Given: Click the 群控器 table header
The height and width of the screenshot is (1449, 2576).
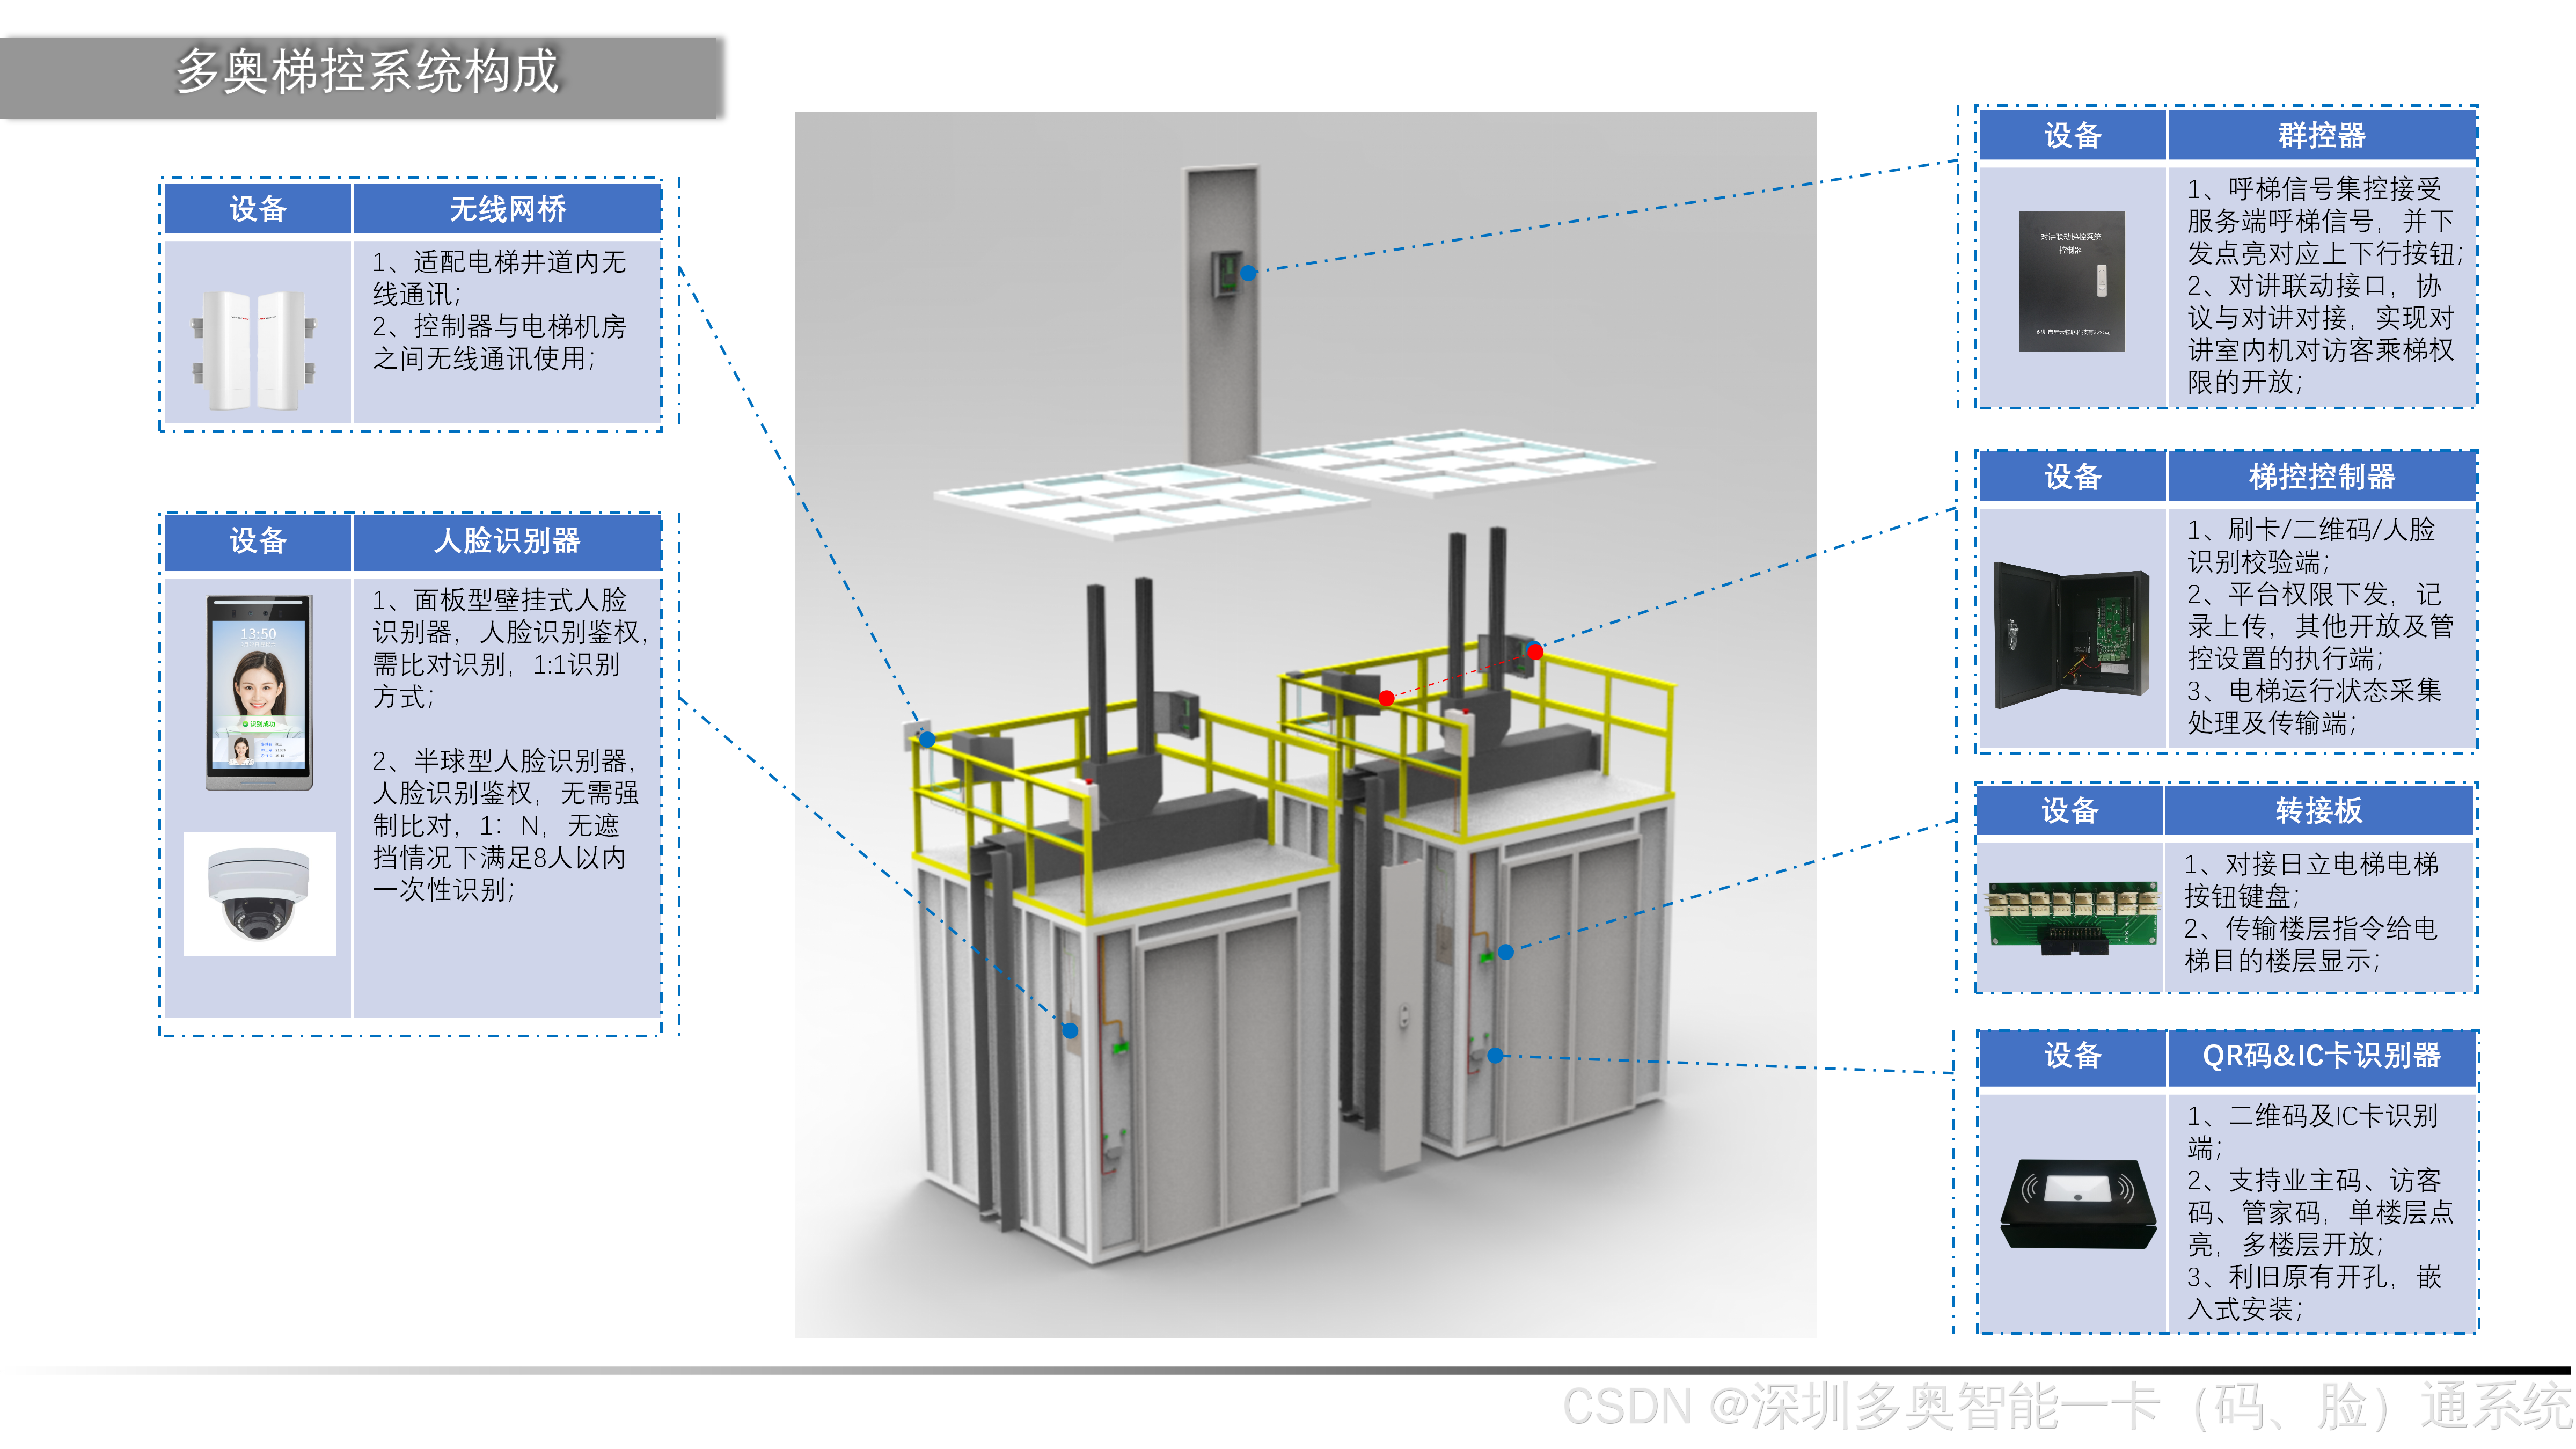Looking at the screenshot, I should click(x=2321, y=135).
